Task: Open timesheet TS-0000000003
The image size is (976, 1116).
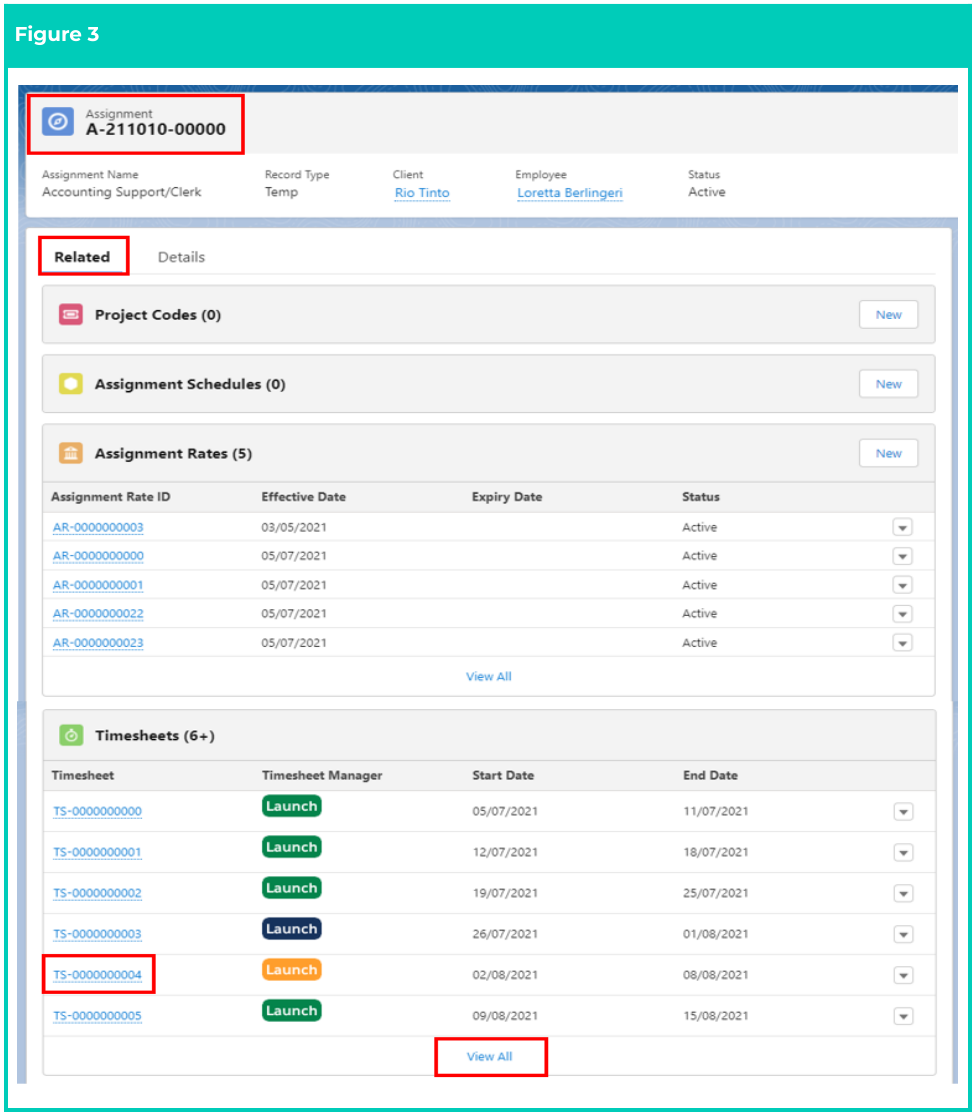Action: (x=98, y=934)
